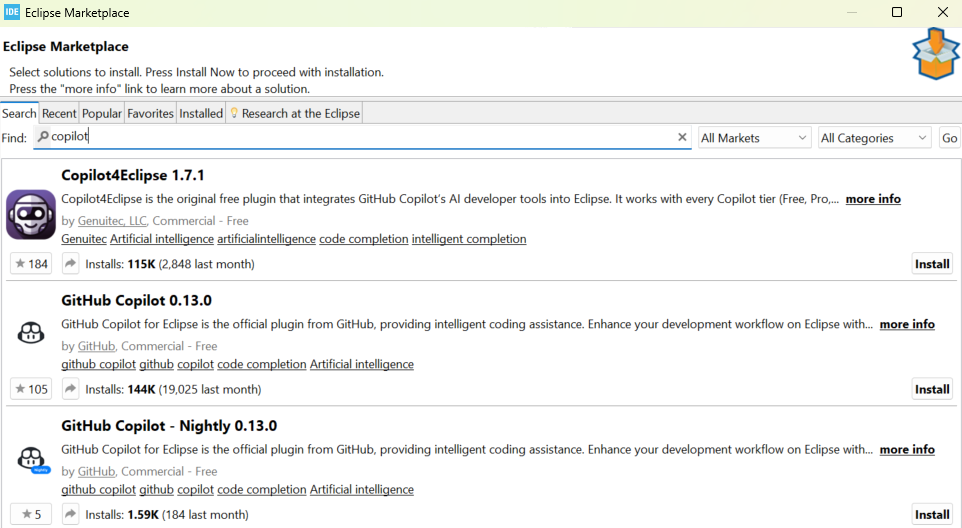Click the GitHub Copilot 0.13.0 logo icon
The image size is (962, 528).
click(31, 333)
